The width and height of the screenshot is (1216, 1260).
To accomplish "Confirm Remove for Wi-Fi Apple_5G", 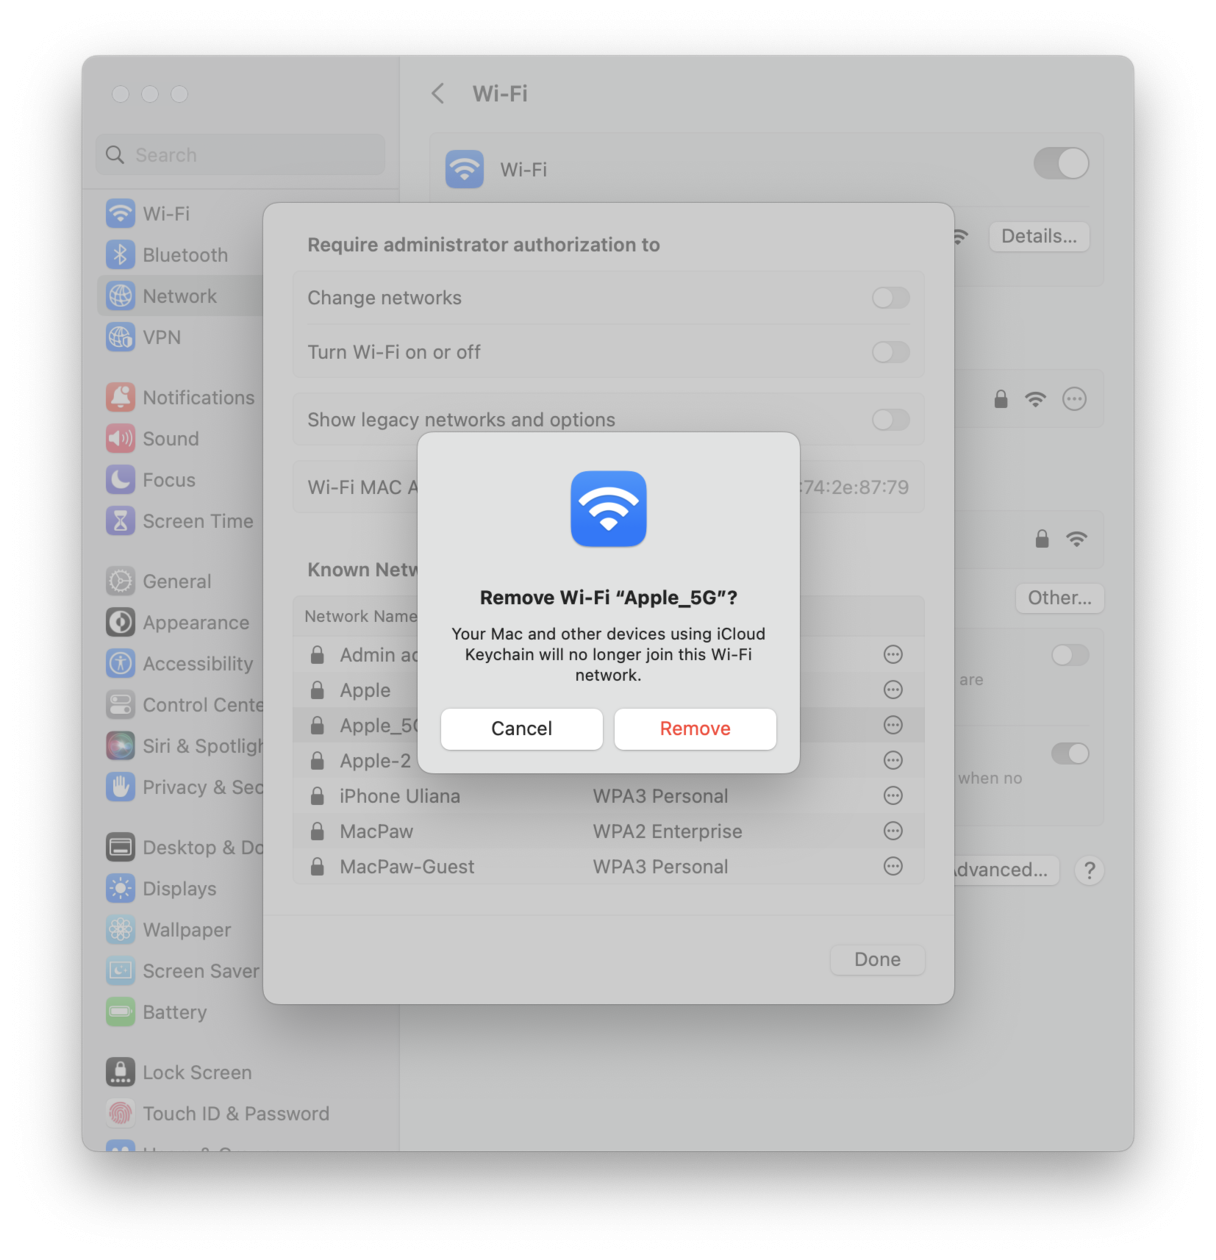I will click(x=694, y=728).
